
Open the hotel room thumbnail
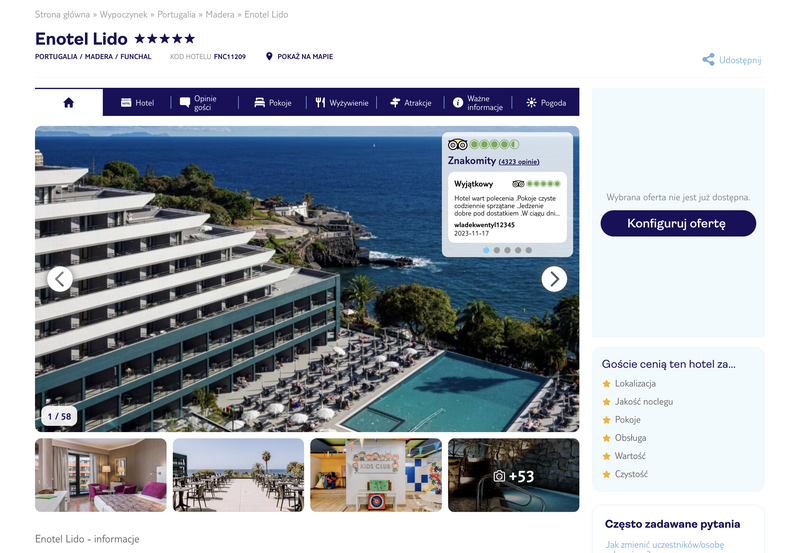(101, 475)
